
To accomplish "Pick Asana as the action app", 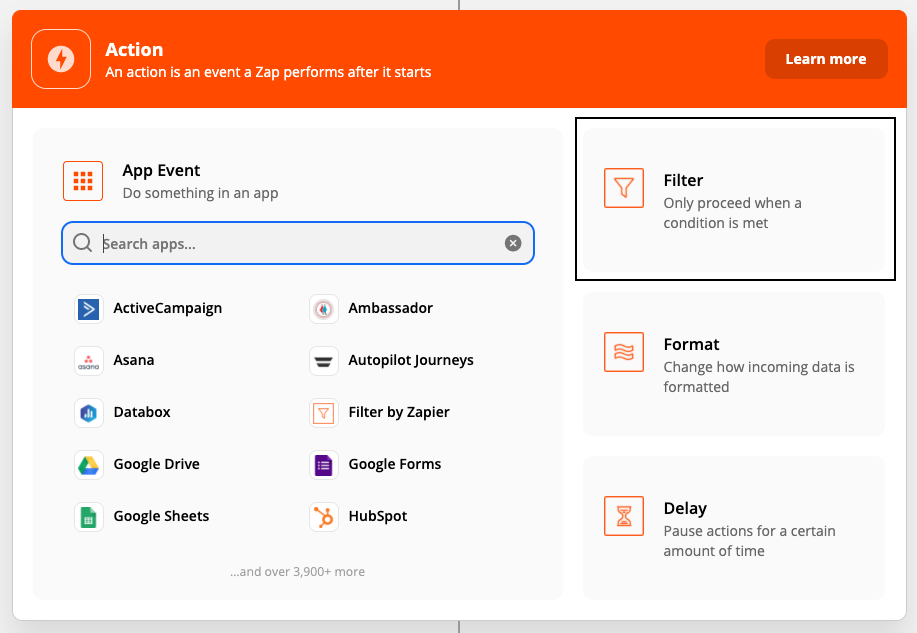I will click(x=134, y=360).
